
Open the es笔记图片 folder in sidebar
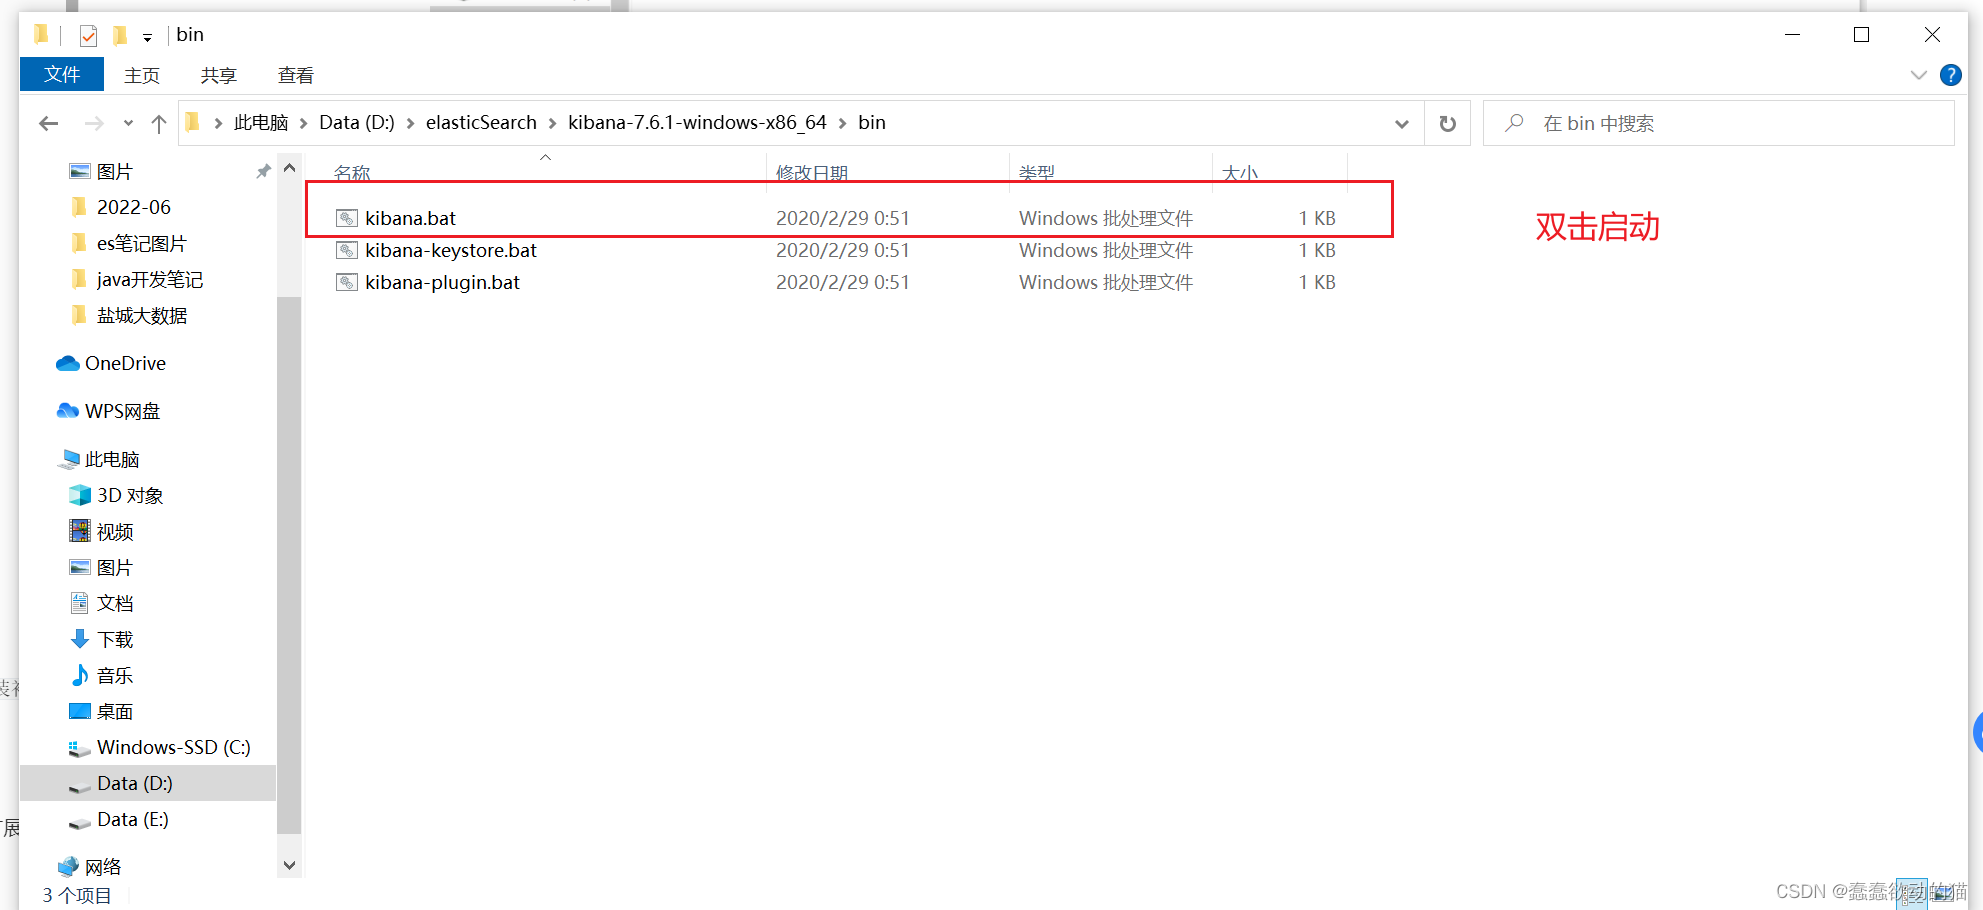click(141, 244)
